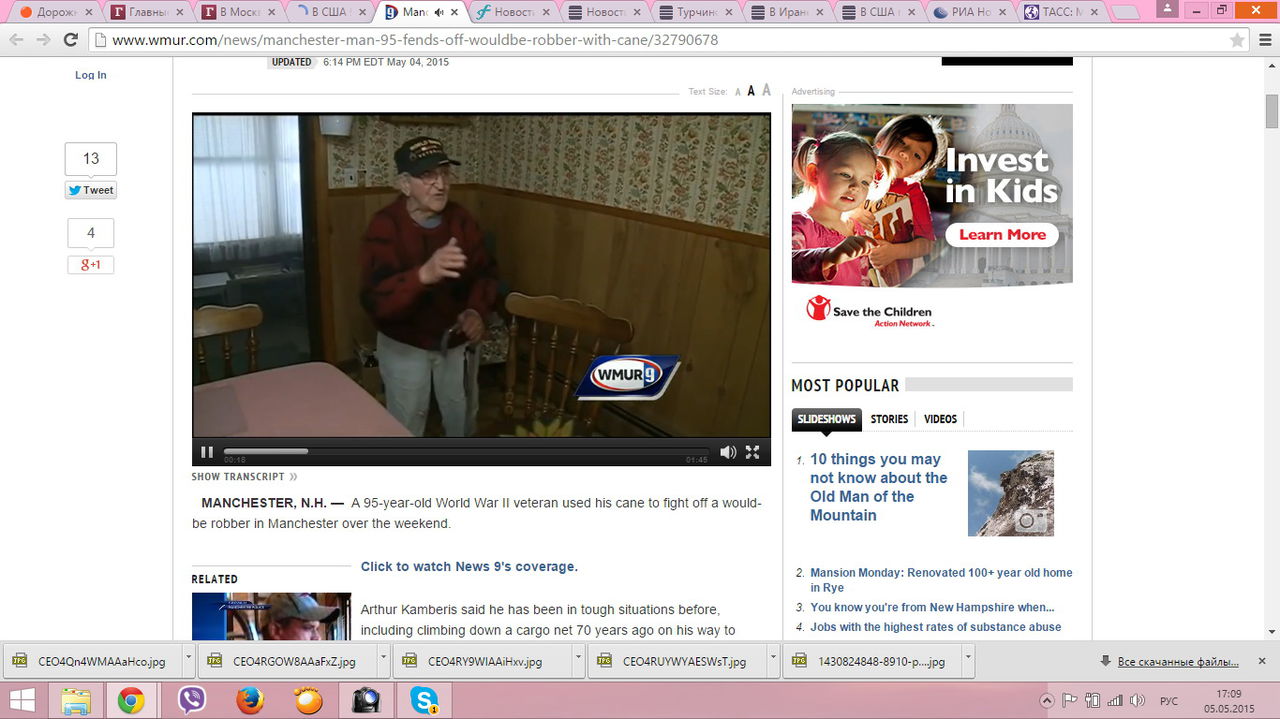
Task: Select the medium text size A
Action: (752, 91)
